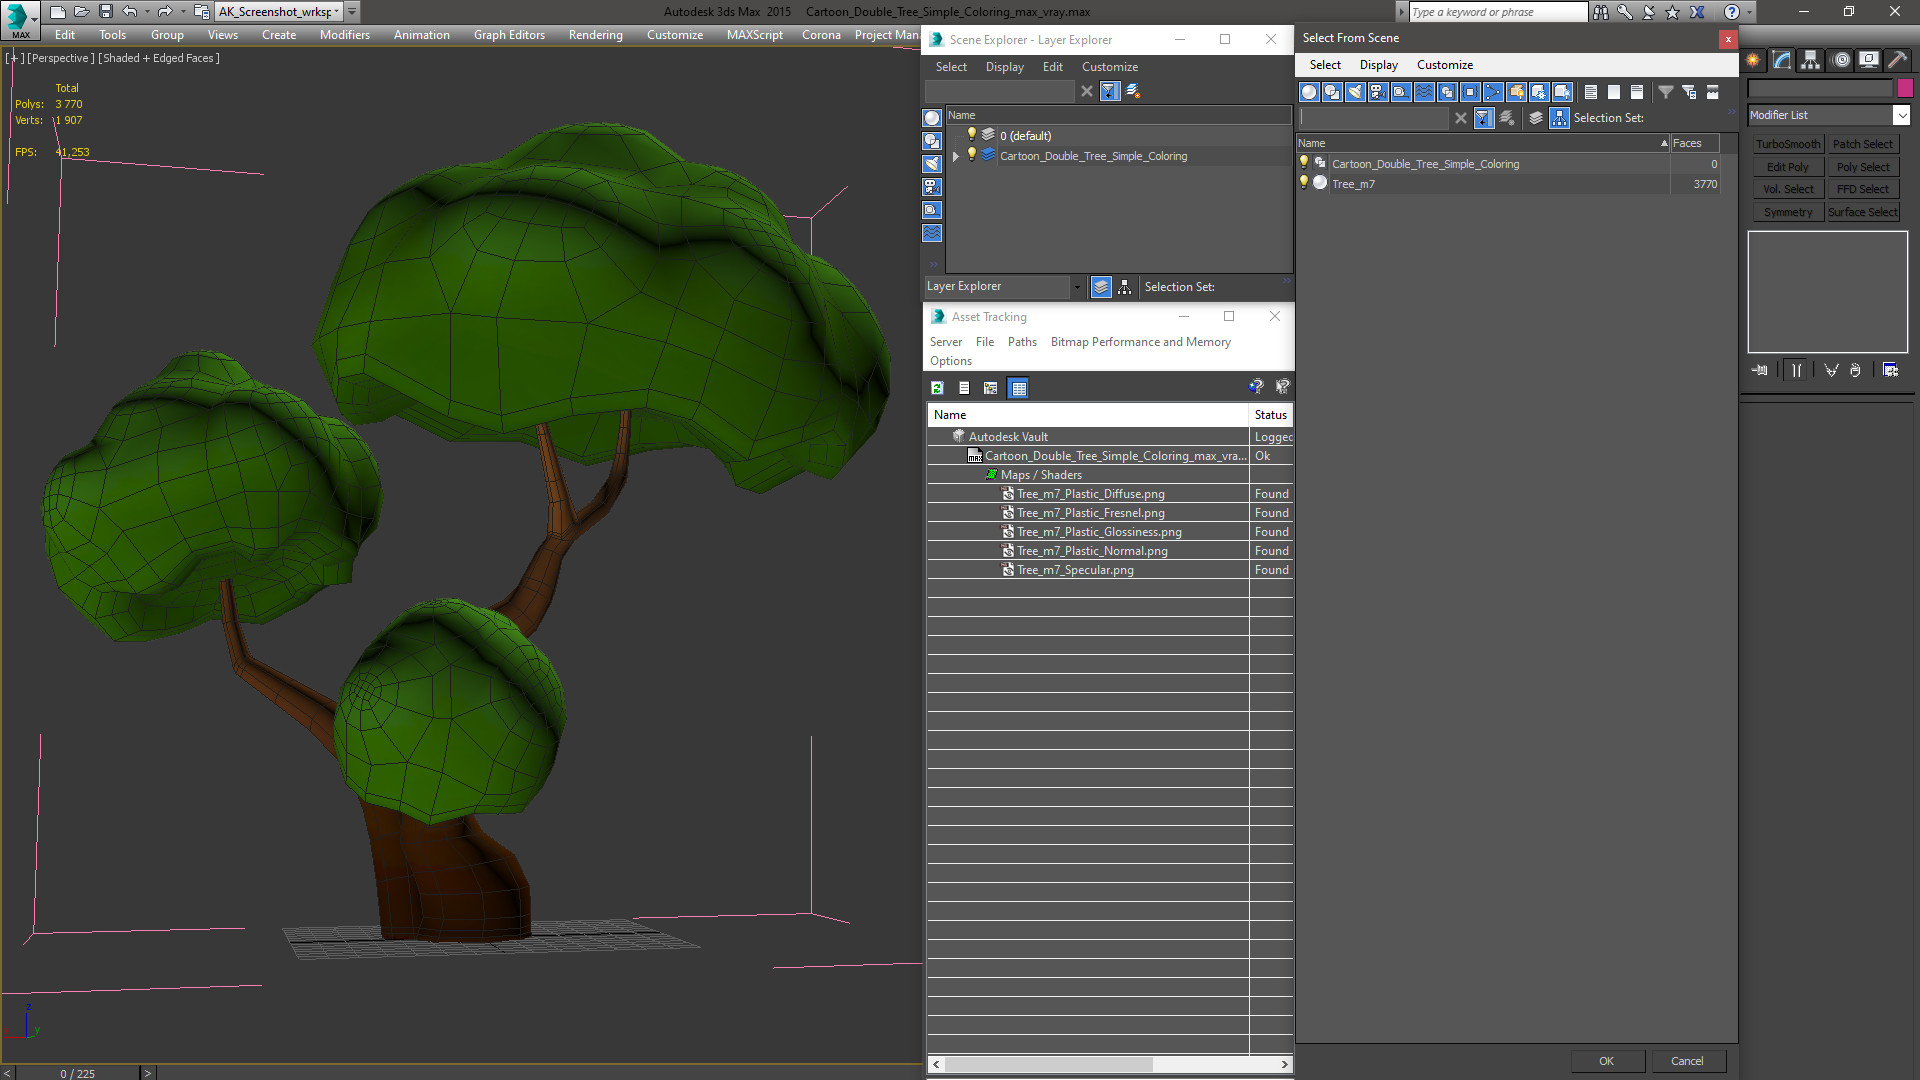Click the magenta object color swatch

pyautogui.click(x=1905, y=88)
